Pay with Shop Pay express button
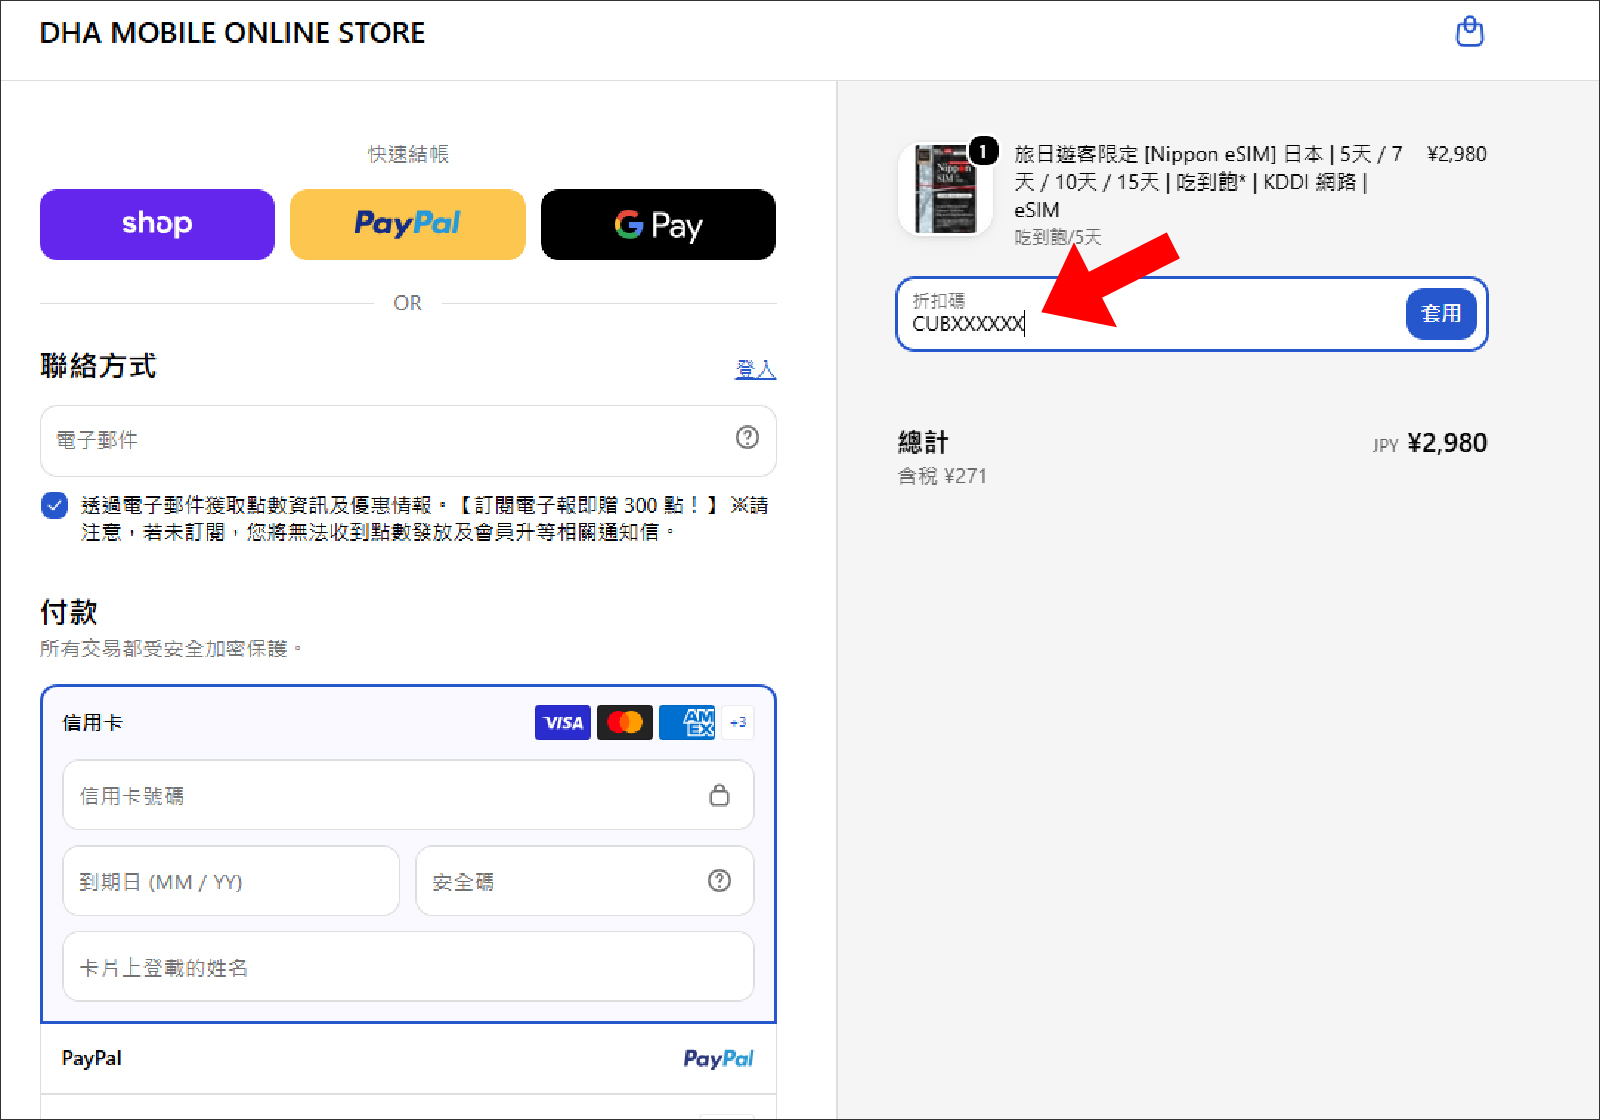Image resolution: width=1600 pixels, height=1120 pixels. pos(157,224)
